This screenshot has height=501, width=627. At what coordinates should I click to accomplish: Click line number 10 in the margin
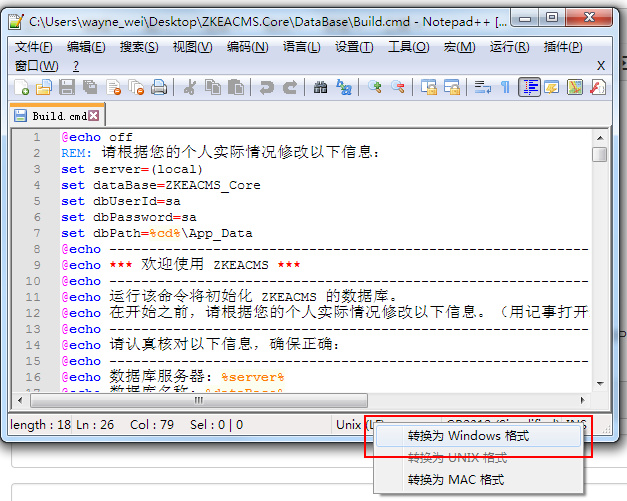click(33, 281)
